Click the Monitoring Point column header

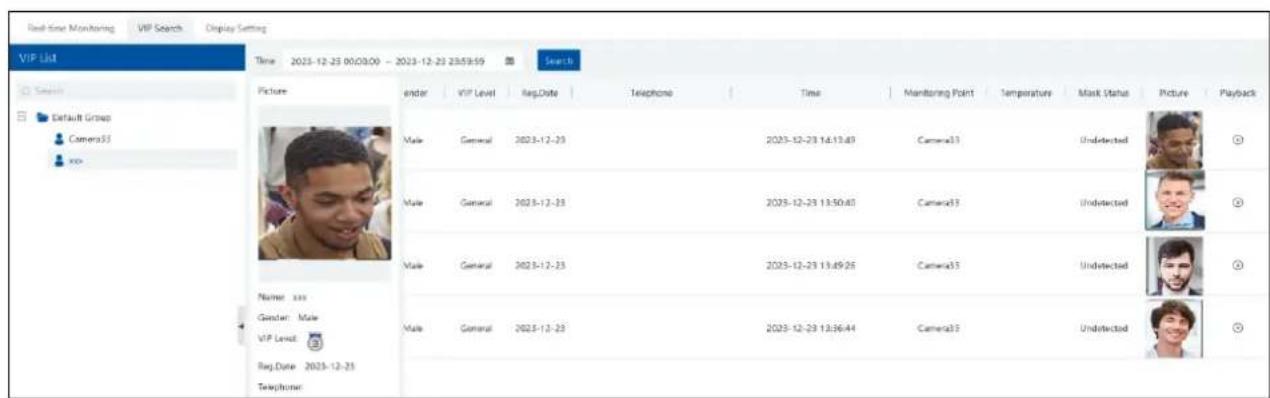(x=939, y=92)
